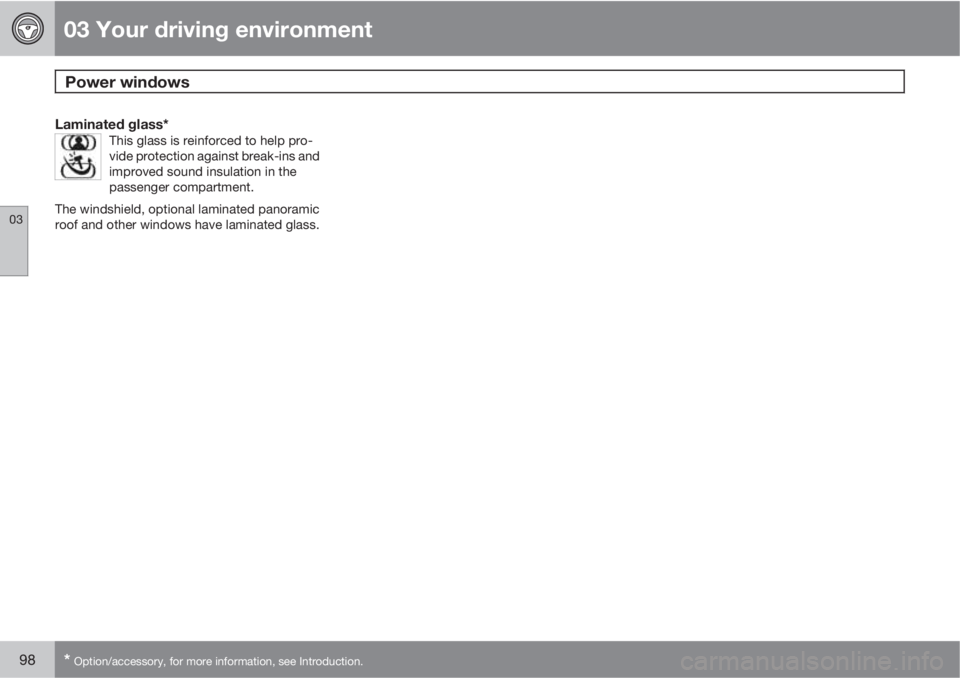Click the laminated glass symbol icon
This screenshot has height=678, width=960.
[x=78, y=157]
